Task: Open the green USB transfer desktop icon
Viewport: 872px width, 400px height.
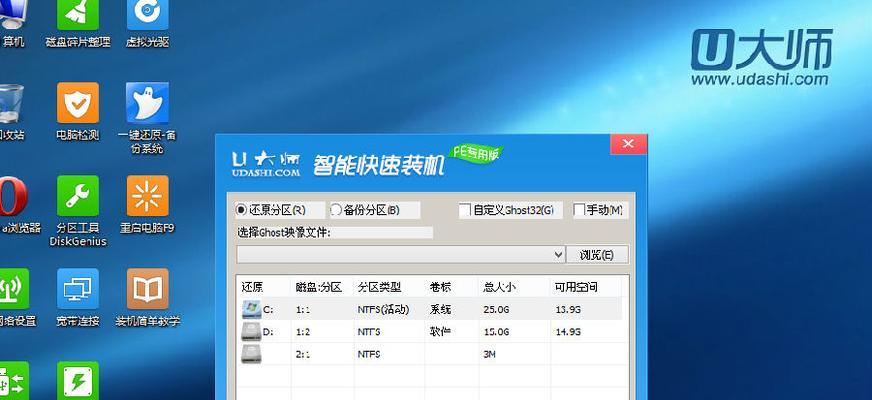Action: [x=14, y=381]
